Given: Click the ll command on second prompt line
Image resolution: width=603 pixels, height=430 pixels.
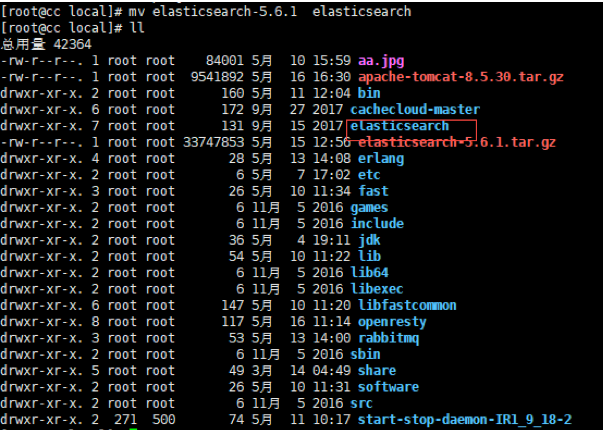Looking at the screenshot, I should point(137,28).
